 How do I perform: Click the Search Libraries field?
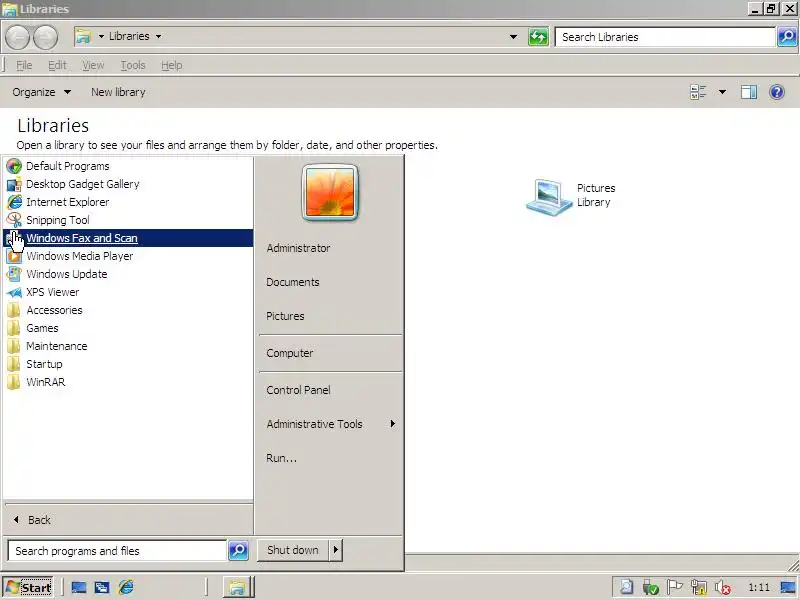point(666,37)
